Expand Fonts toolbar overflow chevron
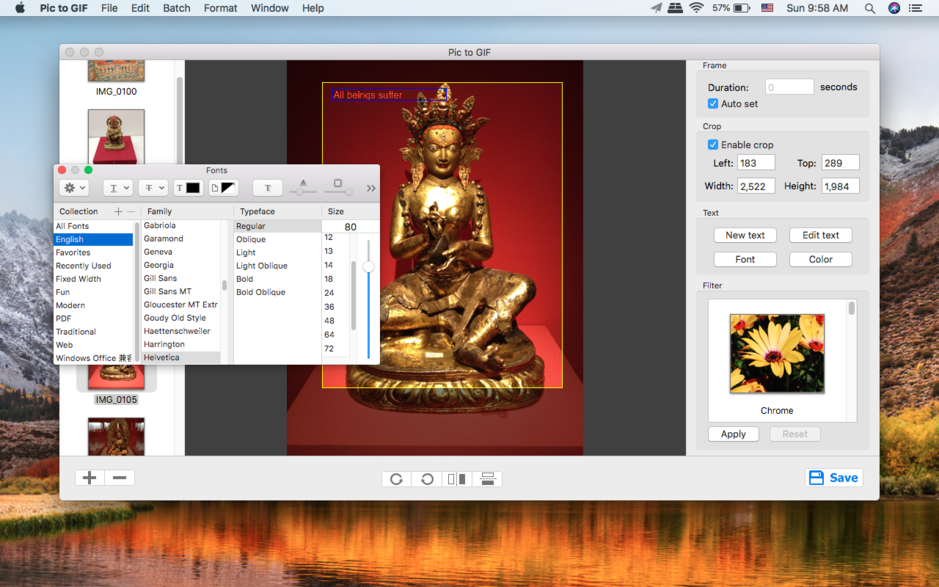Screen dimensions: 939x587 pyautogui.click(x=371, y=188)
